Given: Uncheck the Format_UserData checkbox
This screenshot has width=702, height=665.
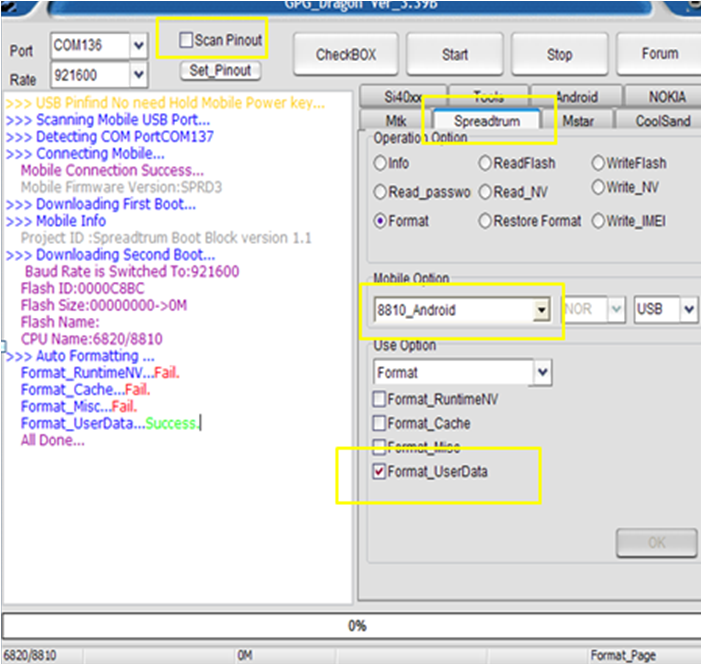Looking at the screenshot, I should click(379, 471).
